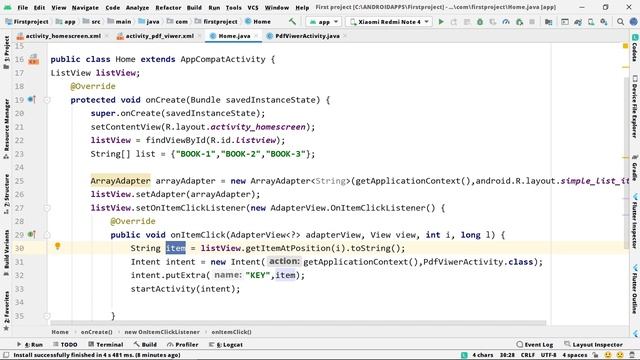
Task: Open Xiaomi Redmi Note 4 device dropdown
Action: pyautogui.click(x=389, y=22)
